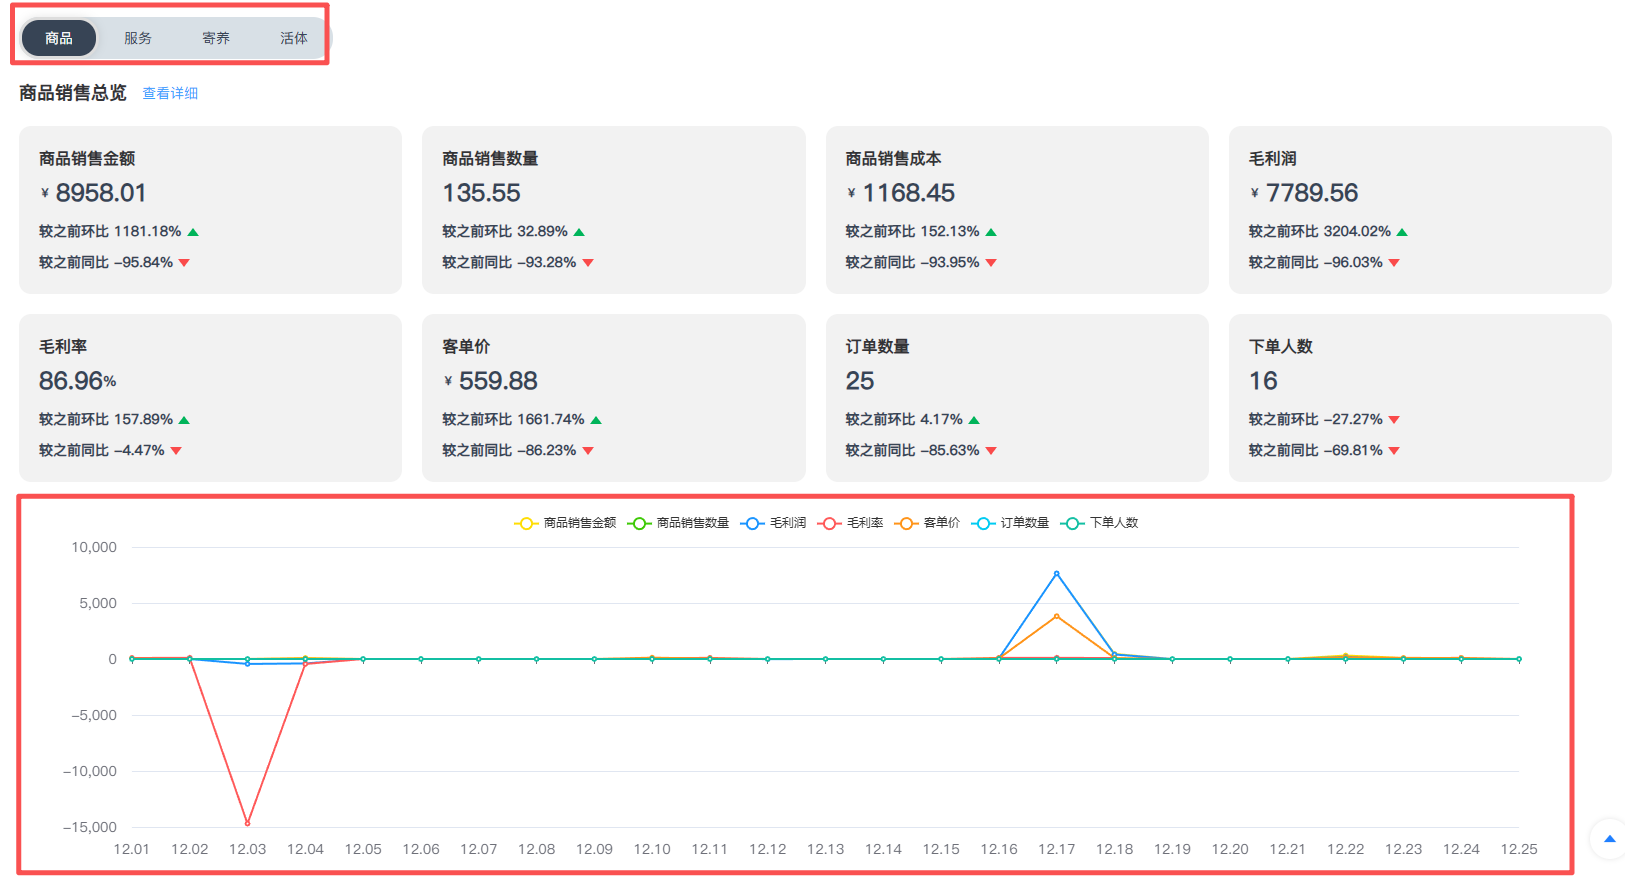Click the green up arrow beside 商品销售金额 环比
The image size is (1625, 878).
193,232
